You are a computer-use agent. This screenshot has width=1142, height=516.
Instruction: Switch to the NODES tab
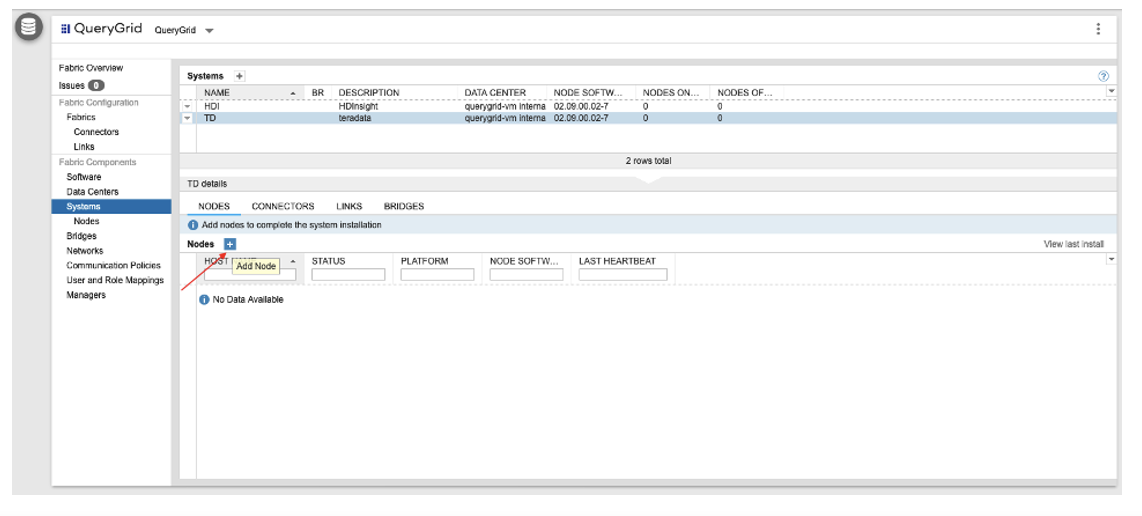click(214, 206)
